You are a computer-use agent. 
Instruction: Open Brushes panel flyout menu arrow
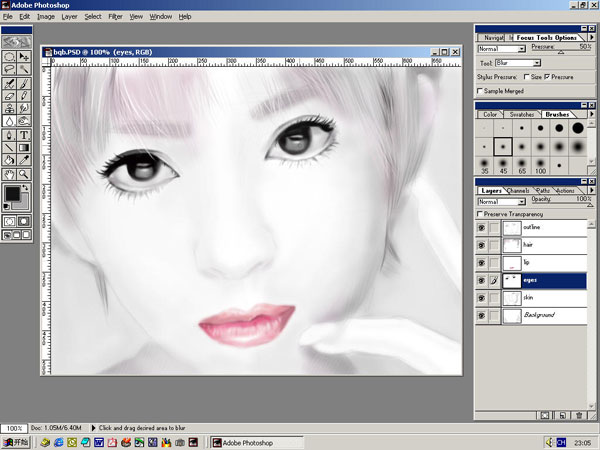click(x=592, y=114)
